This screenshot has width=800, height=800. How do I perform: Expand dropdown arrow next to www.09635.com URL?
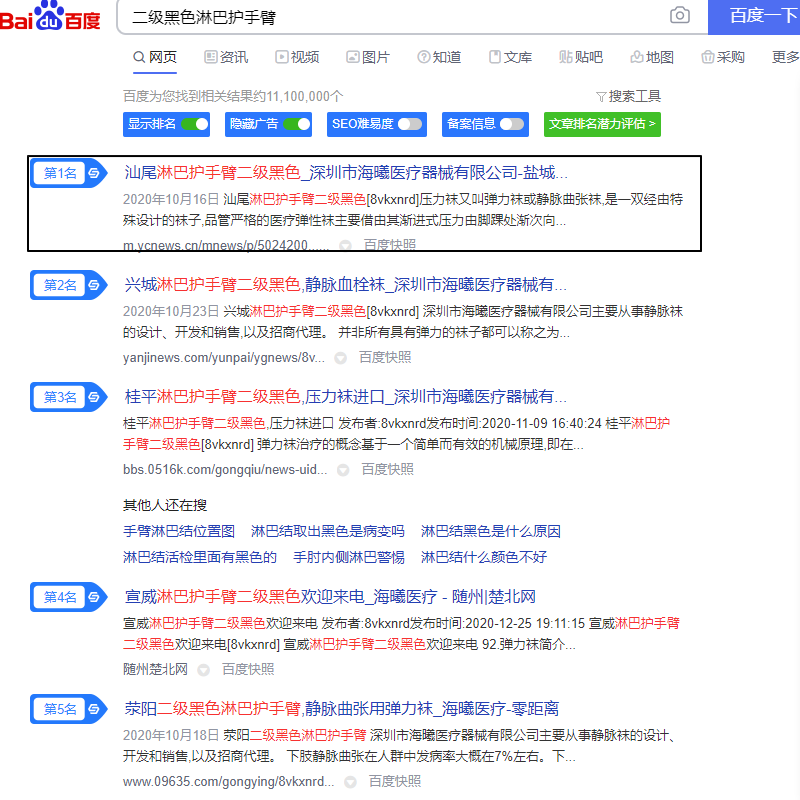(350, 782)
